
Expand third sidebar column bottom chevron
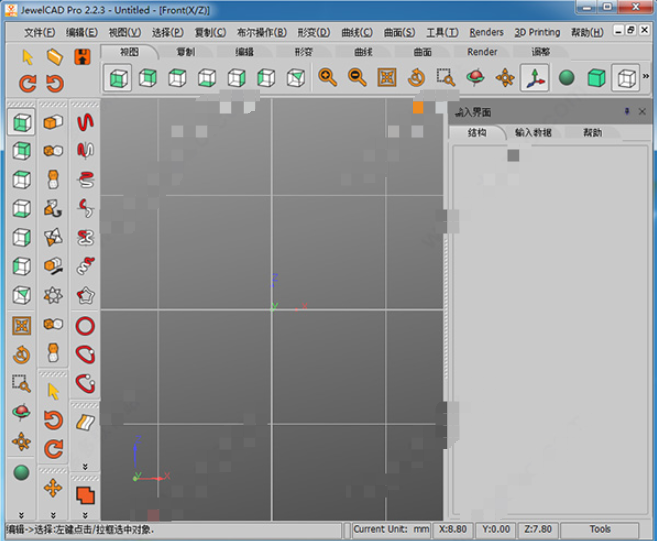85,515
